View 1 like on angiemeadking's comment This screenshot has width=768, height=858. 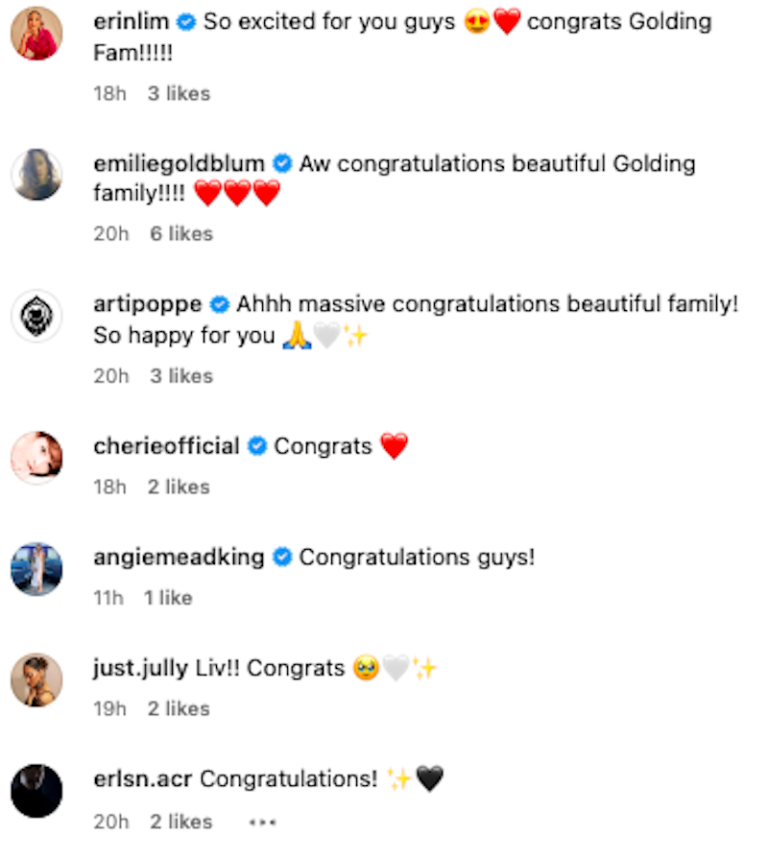tap(168, 598)
